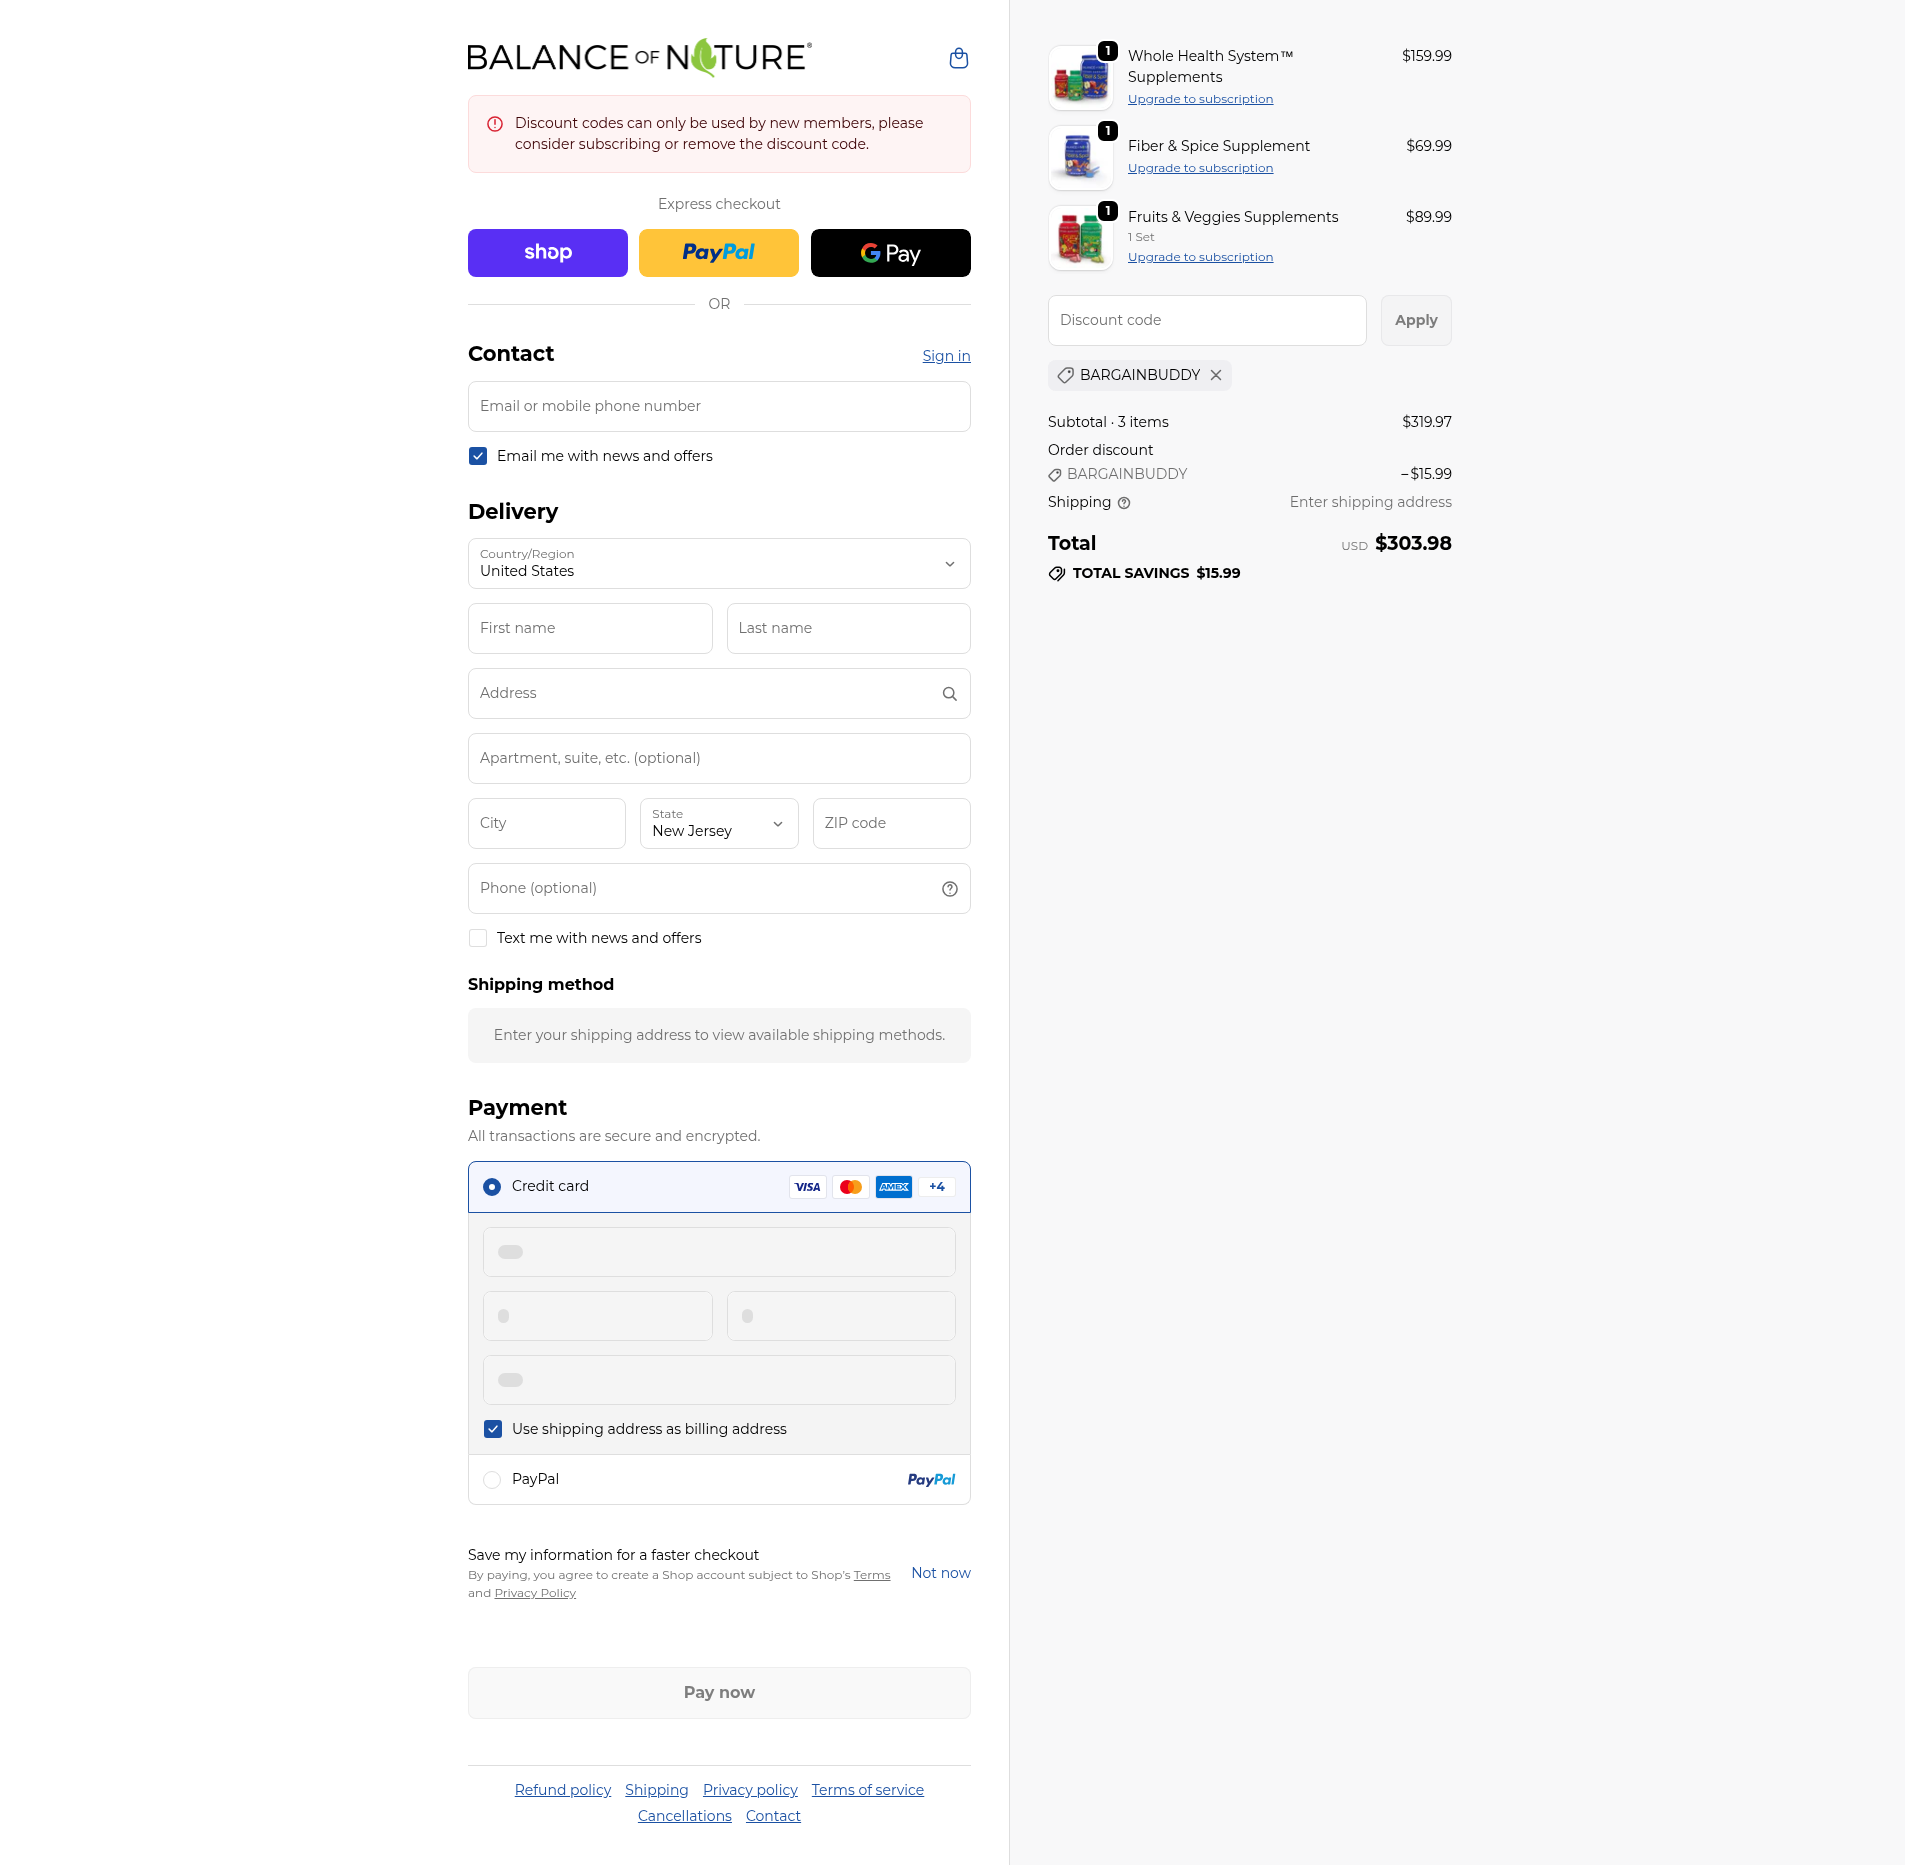
Task: Toggle Use shipping address as billing address
Action: (493, 1429)
